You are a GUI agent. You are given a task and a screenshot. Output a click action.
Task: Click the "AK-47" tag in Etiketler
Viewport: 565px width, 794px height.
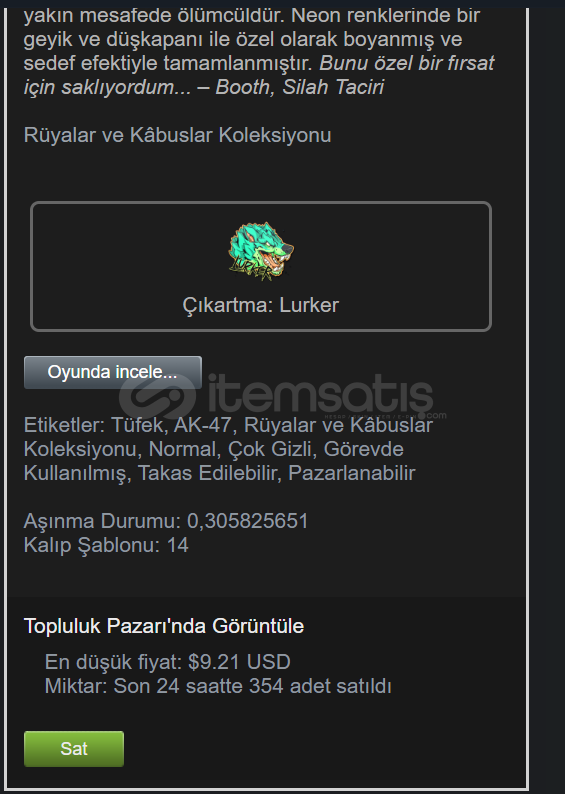tap(203, 425)
